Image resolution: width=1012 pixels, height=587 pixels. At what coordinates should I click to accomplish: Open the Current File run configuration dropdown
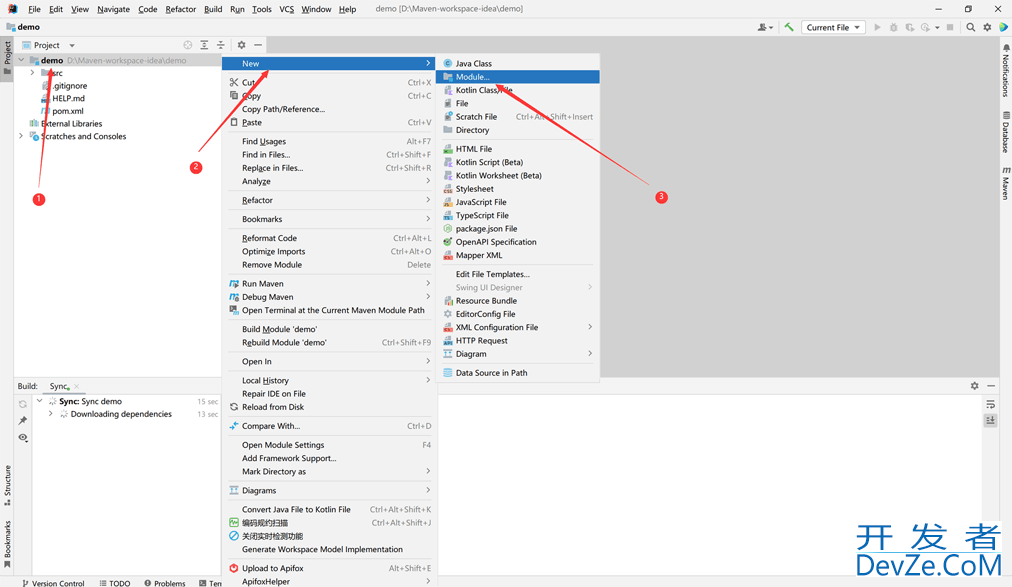833,27
